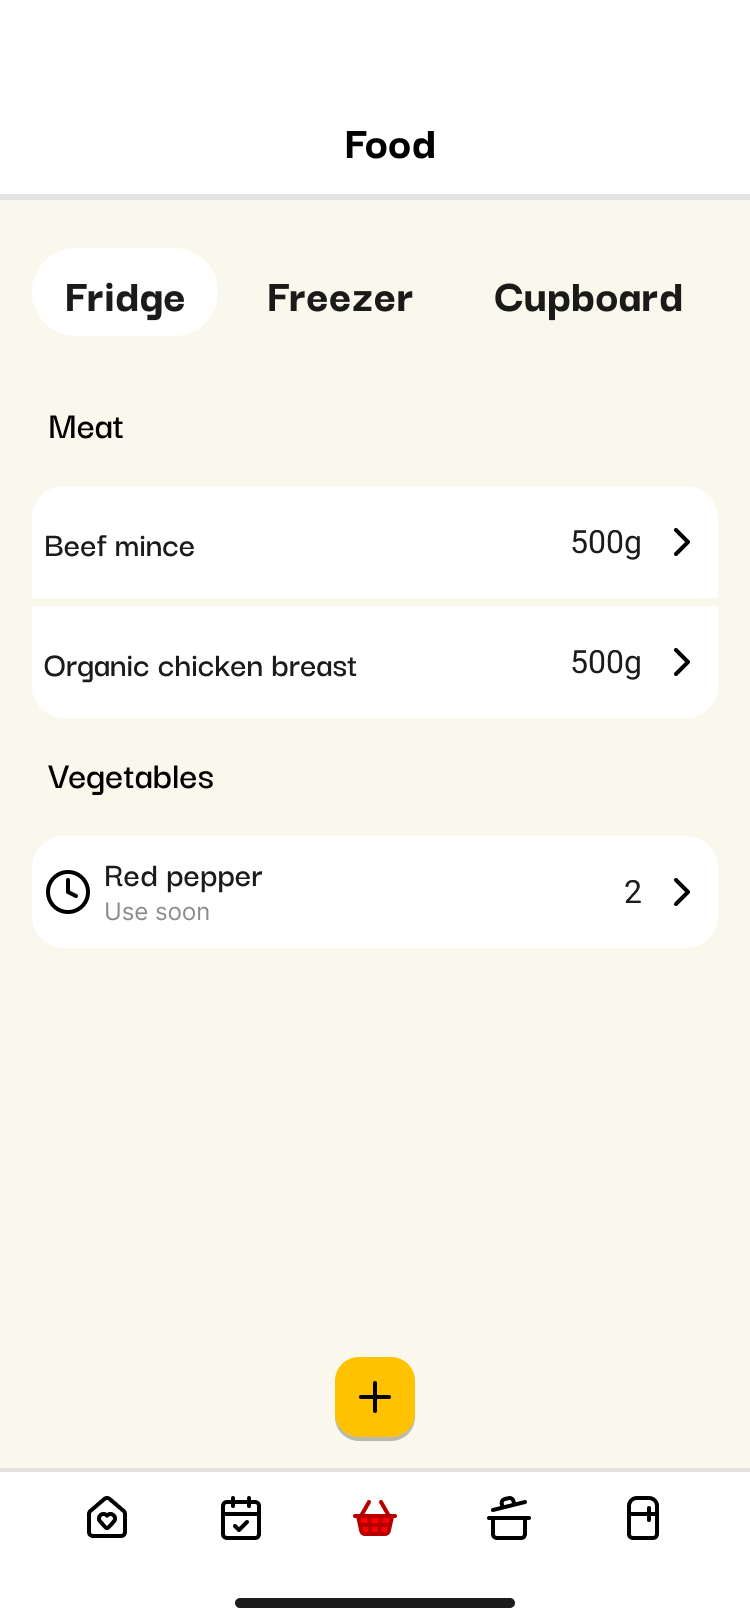Tap the clock icon beside Red pepper
This screenshot has height=1624, width=750.
pos(68,892)
